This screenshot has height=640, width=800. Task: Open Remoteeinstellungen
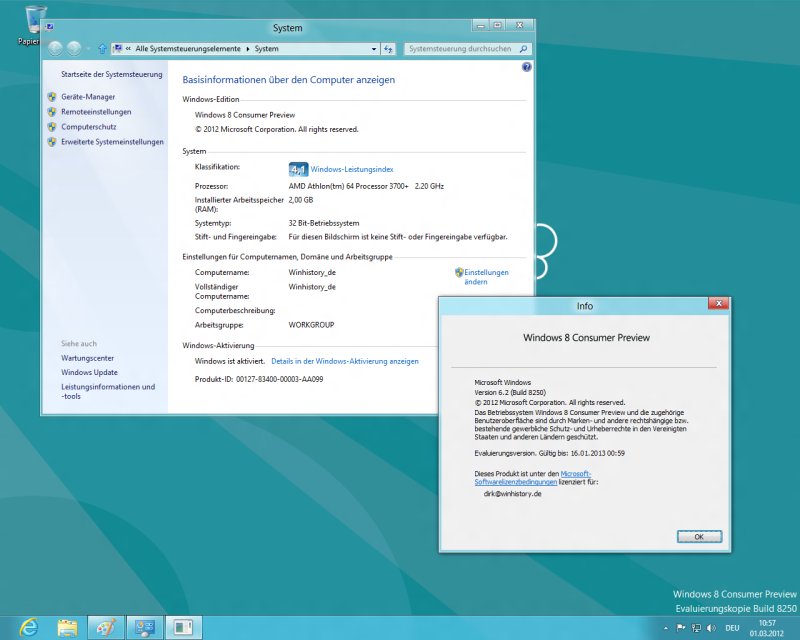96,112
